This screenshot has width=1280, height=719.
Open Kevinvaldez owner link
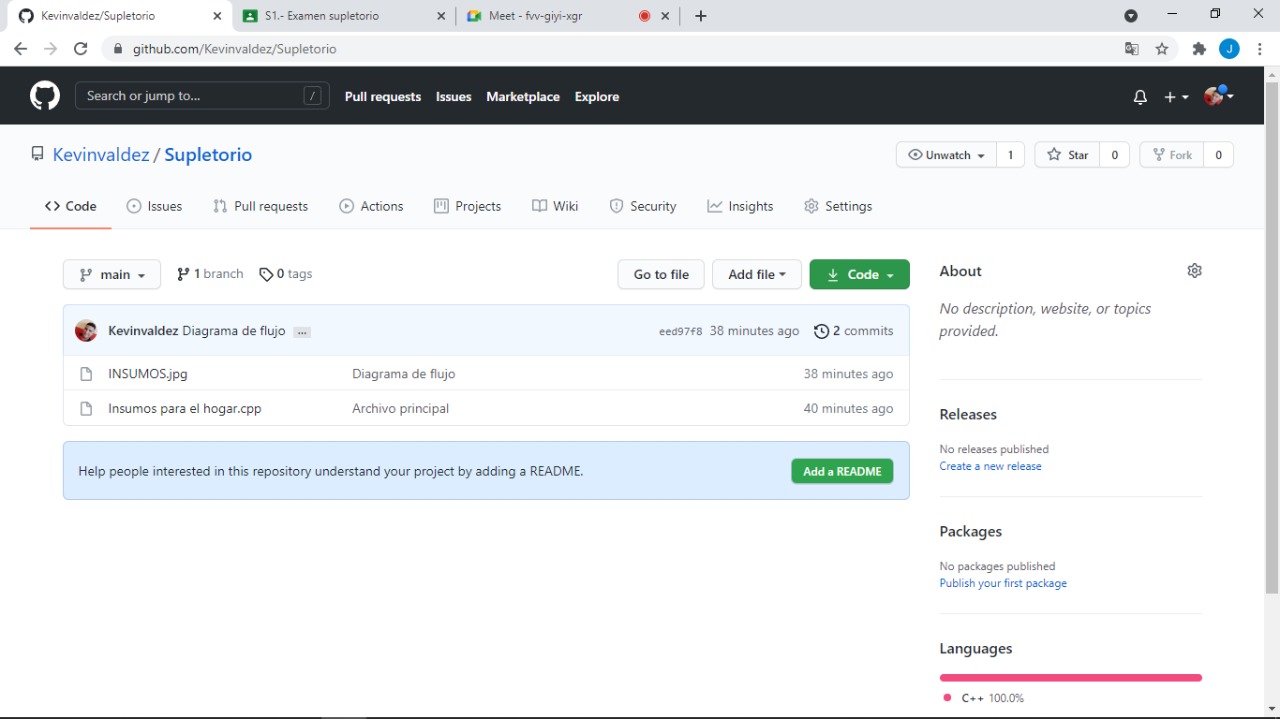pyautogui.click(x=100, y=155)
